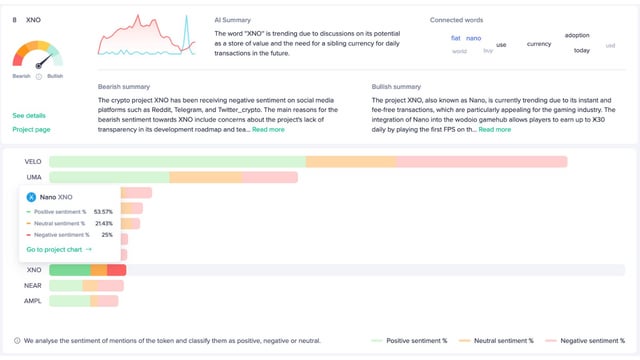640x360 pixels.
Task: Click the arrow next to Go to project chart
Action: coord(89,249)
